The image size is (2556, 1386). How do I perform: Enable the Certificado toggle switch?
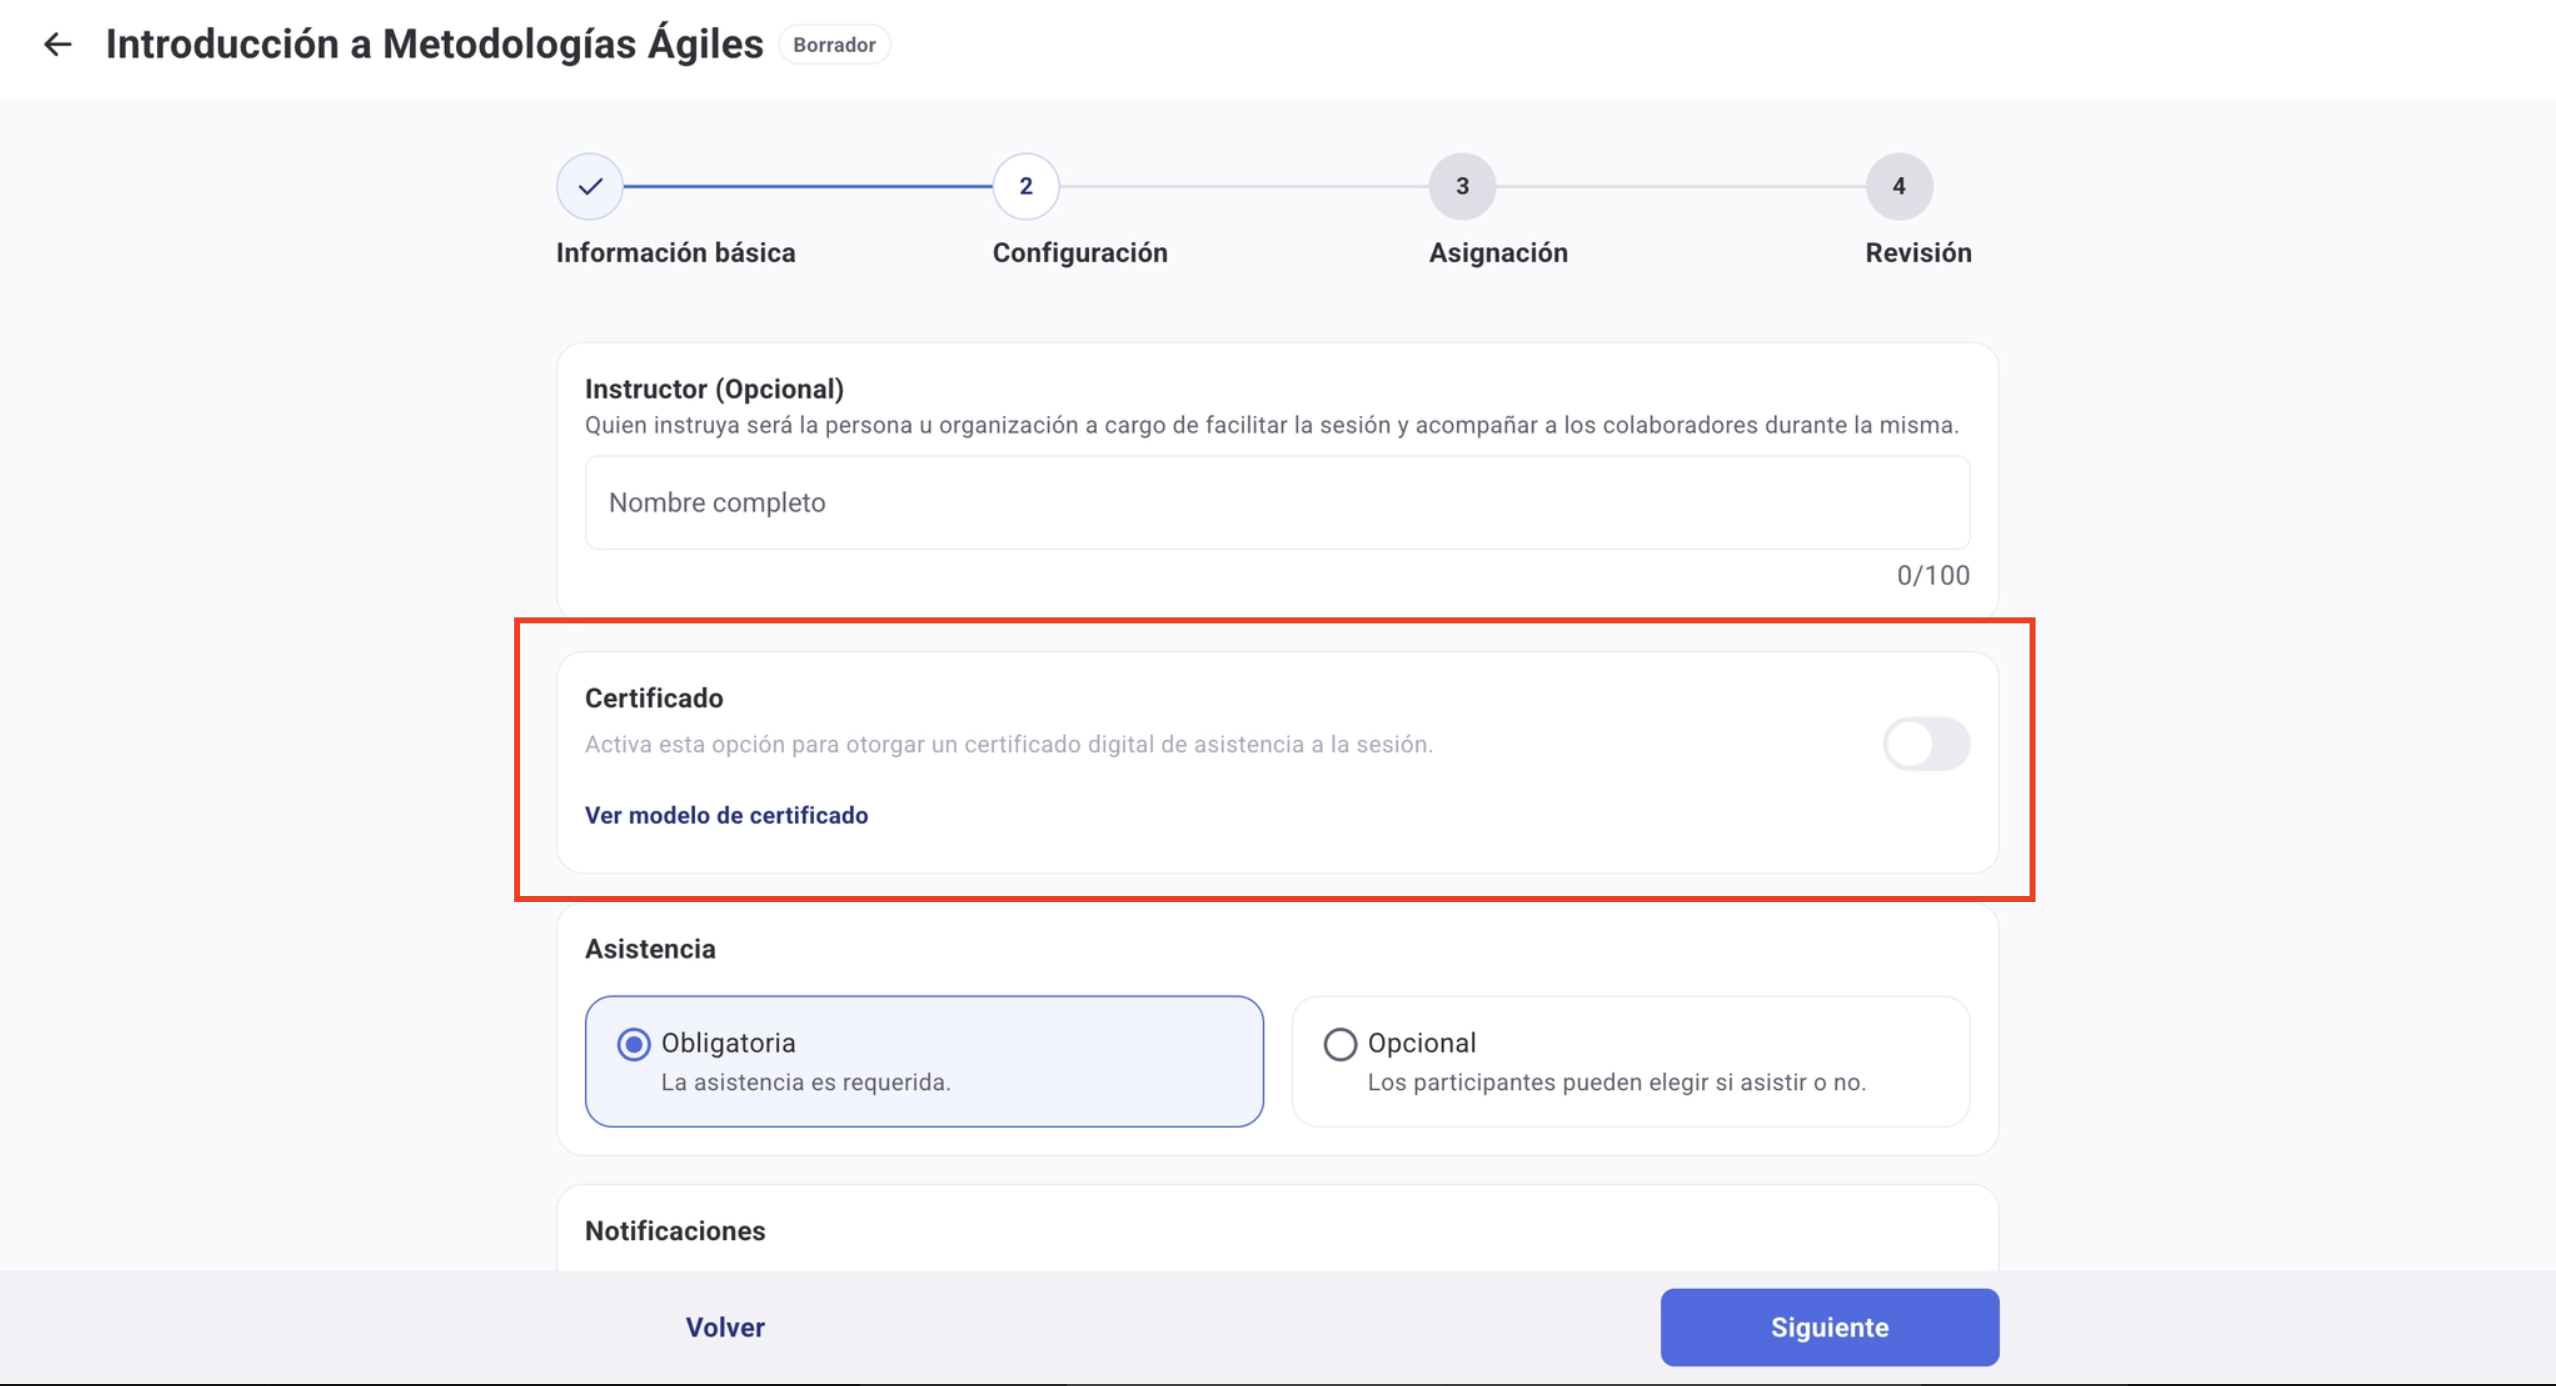coord(1925,743)
